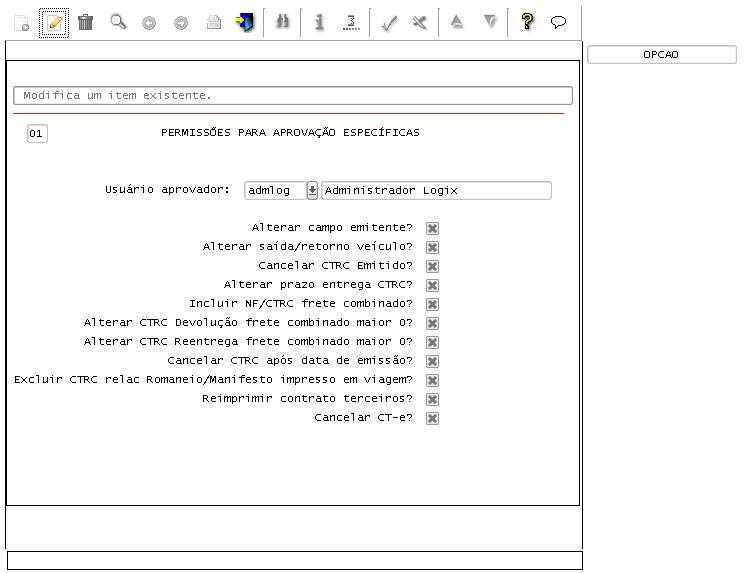744x573 pixels.
Task: Click the 'Modifica um item existente.' message box
Action: (x=293, y=95)
